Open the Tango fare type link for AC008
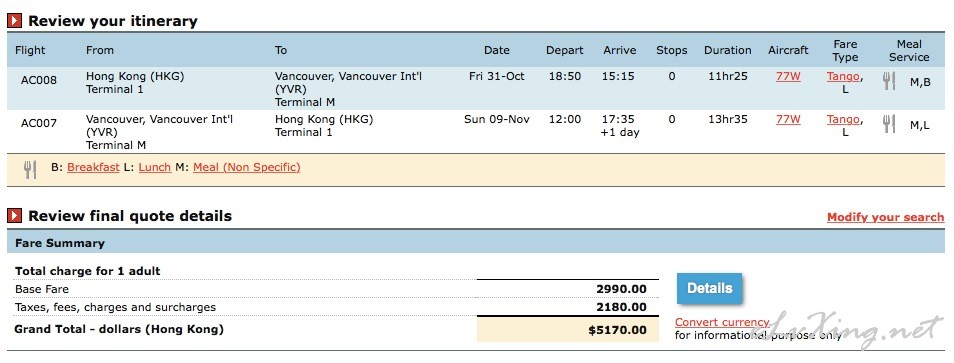This screenshot has height=363, width=954. [x=843, y=77]
